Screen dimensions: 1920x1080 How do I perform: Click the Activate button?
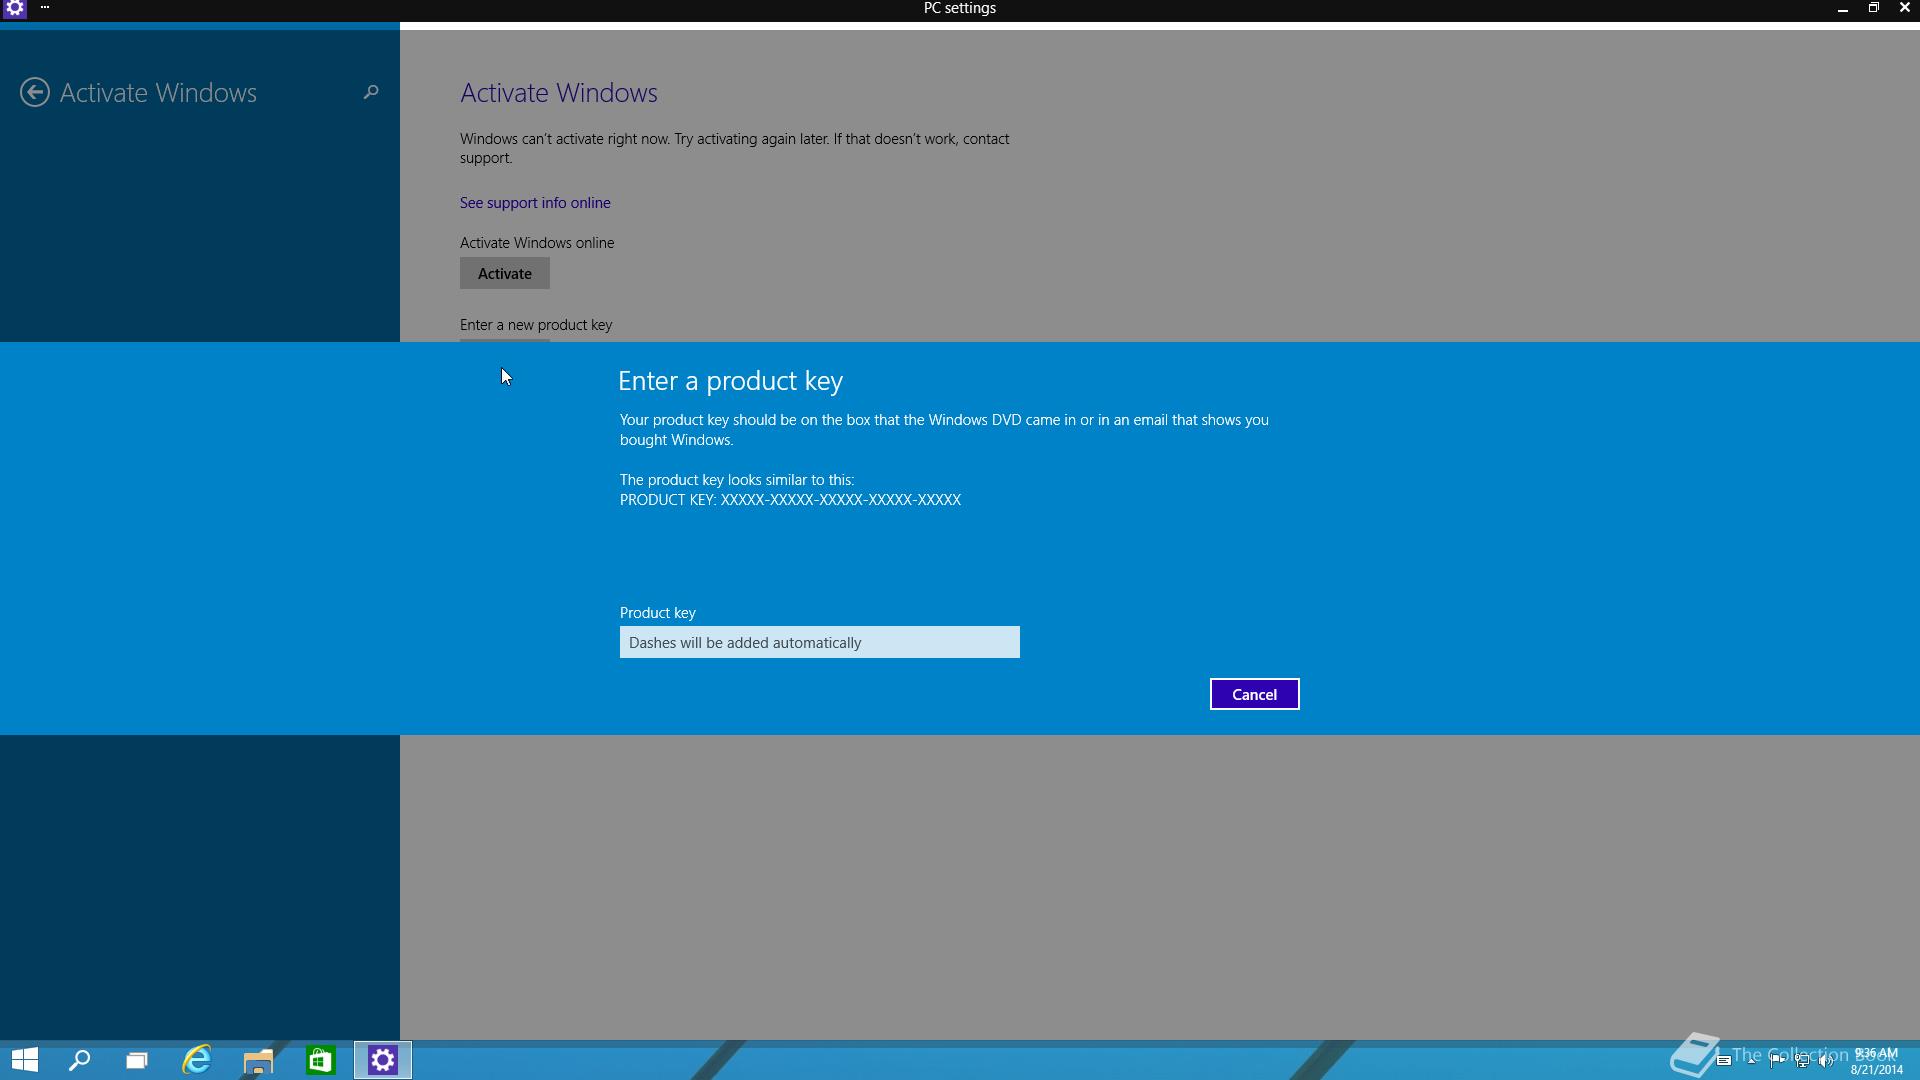tap(505, 273)
